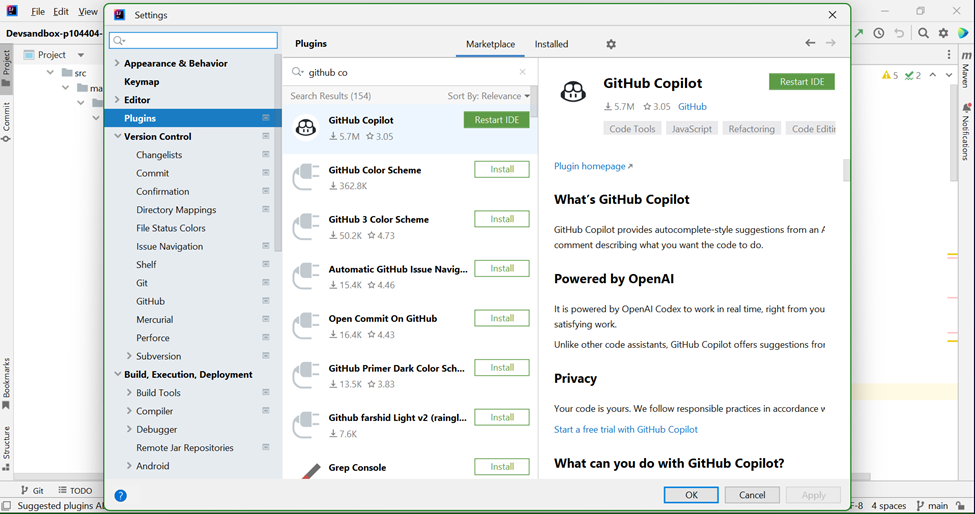975x514 pixels.
Task: Open Start a free trial with GitHub Copilot link
Action: 626,429
